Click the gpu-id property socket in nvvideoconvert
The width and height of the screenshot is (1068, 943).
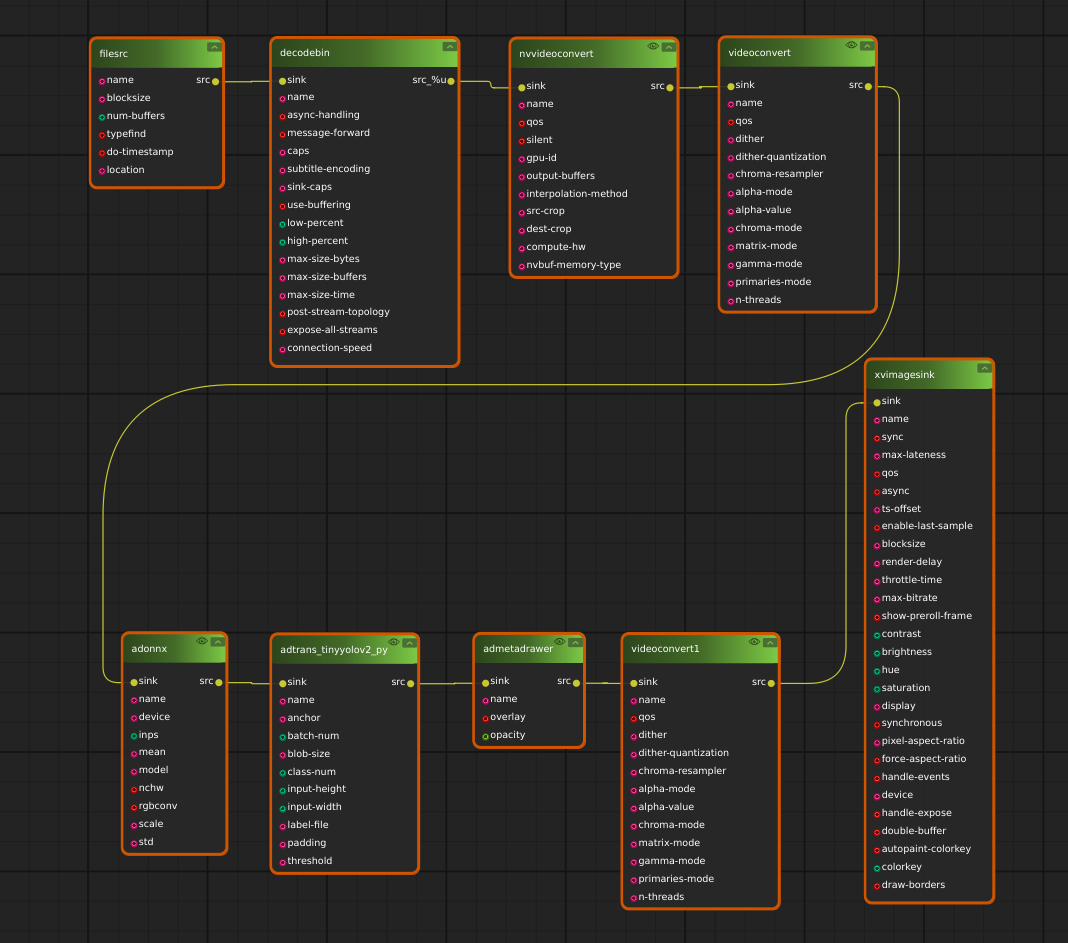[x=521, y=158]
